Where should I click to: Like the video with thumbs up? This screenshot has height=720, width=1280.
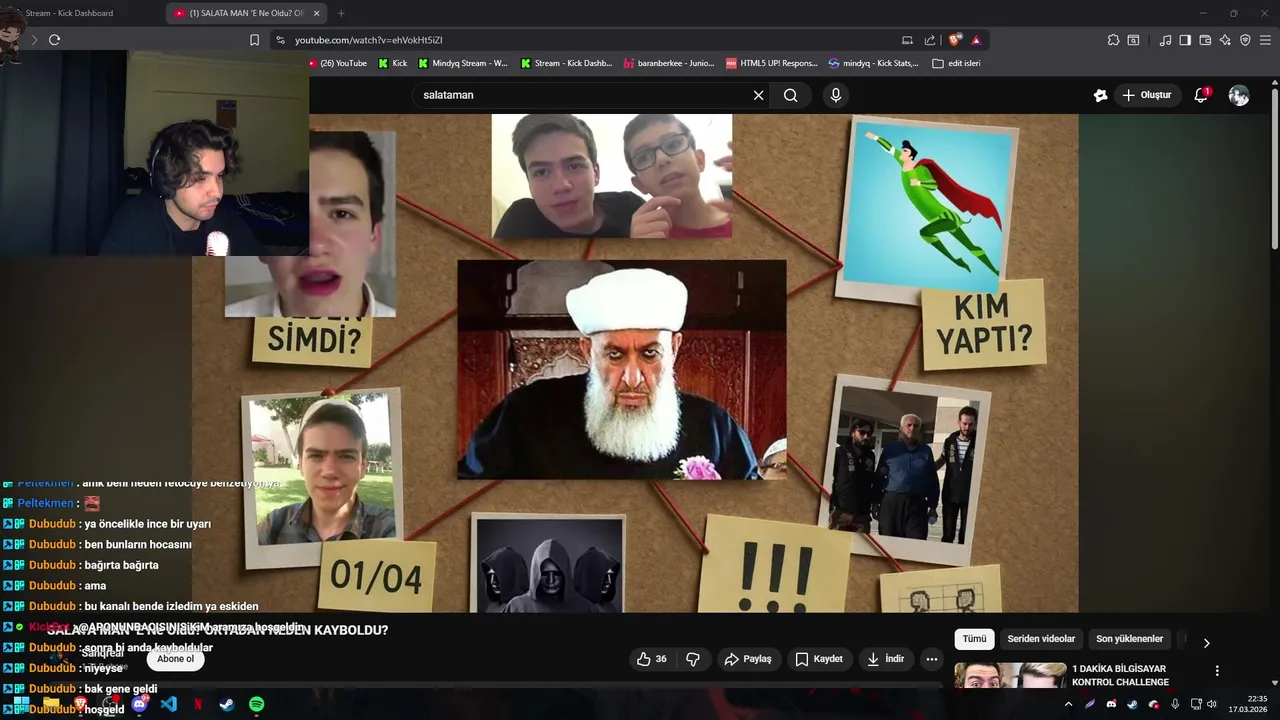[x=652, y=659]
